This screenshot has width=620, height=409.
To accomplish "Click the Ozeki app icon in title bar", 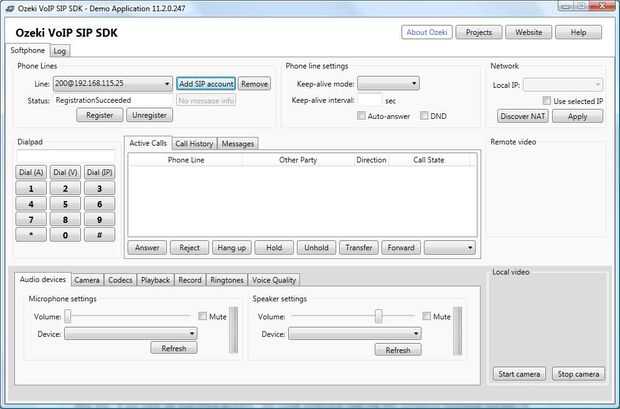I will (10, 8).
